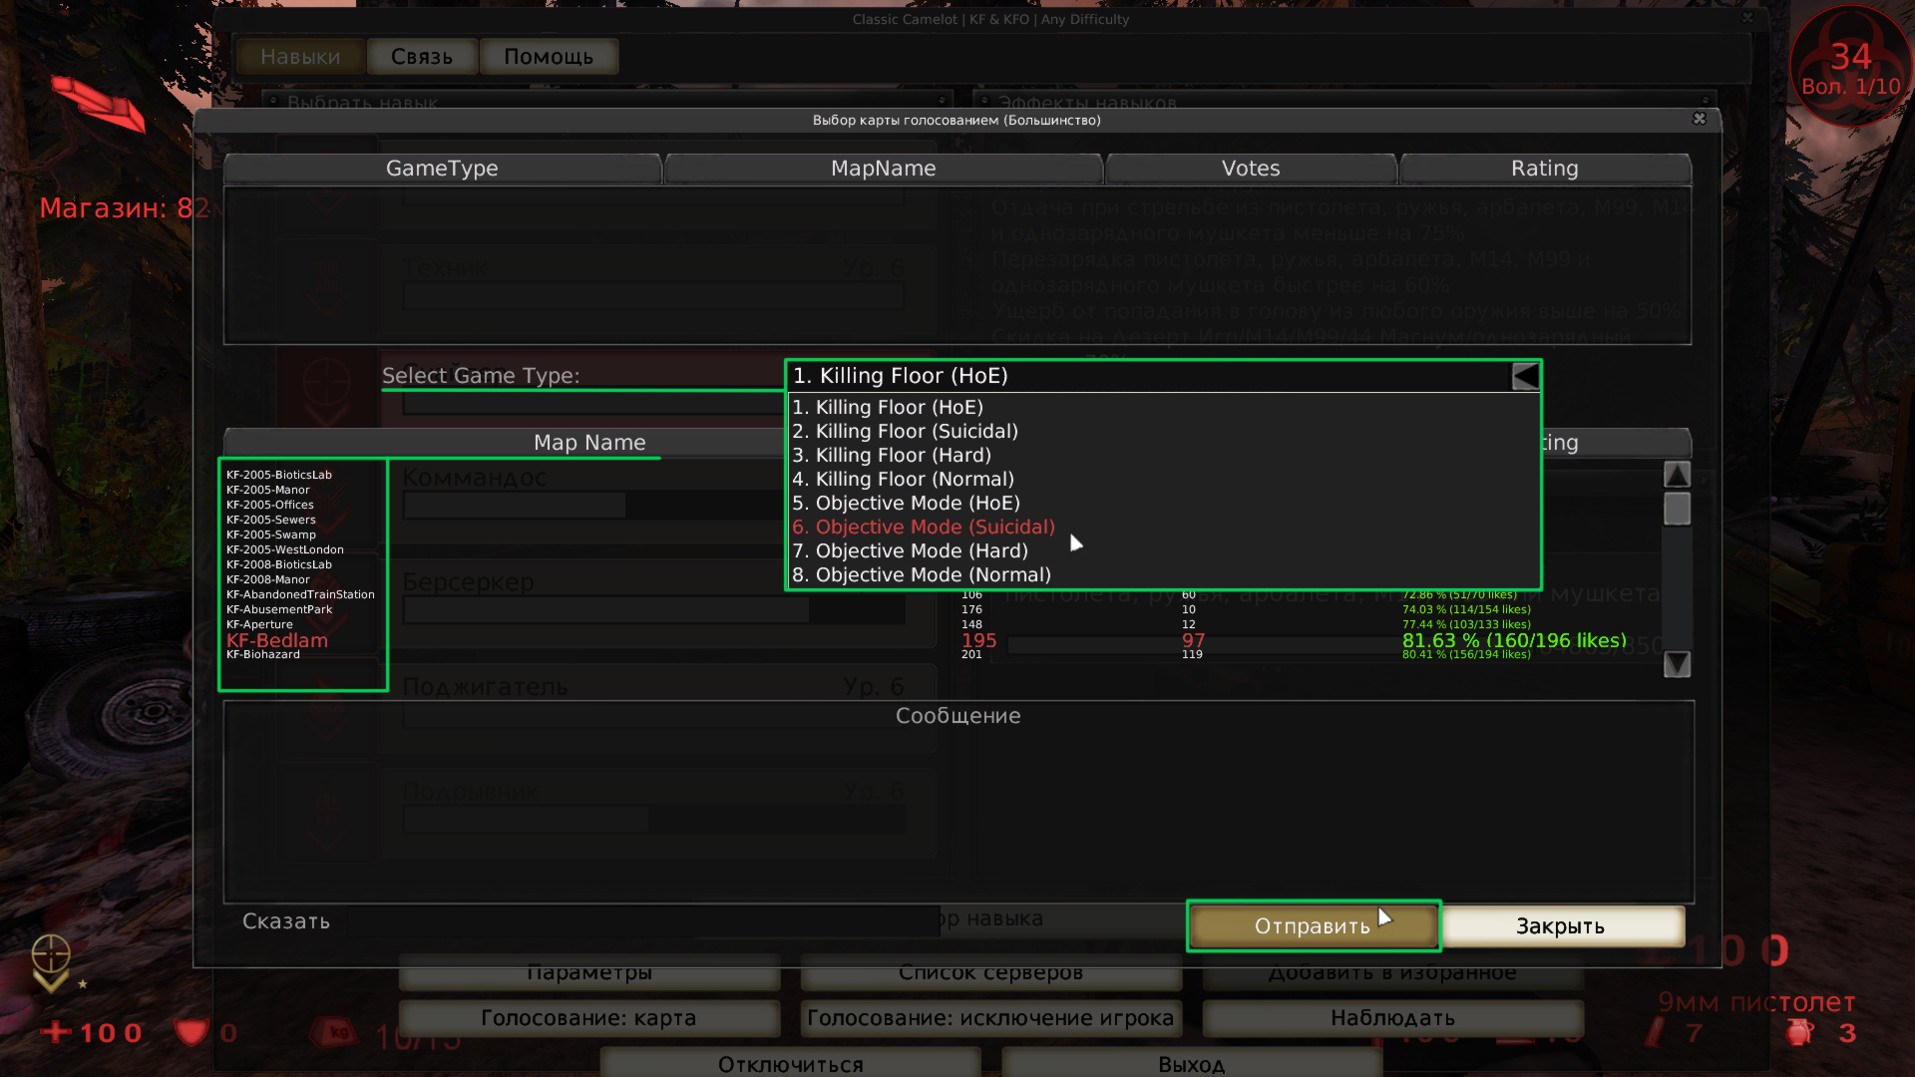Choose 5. Objective Mode (HoE)
This screenshot has height=1077, width=1915.
[x=906, y=503]
